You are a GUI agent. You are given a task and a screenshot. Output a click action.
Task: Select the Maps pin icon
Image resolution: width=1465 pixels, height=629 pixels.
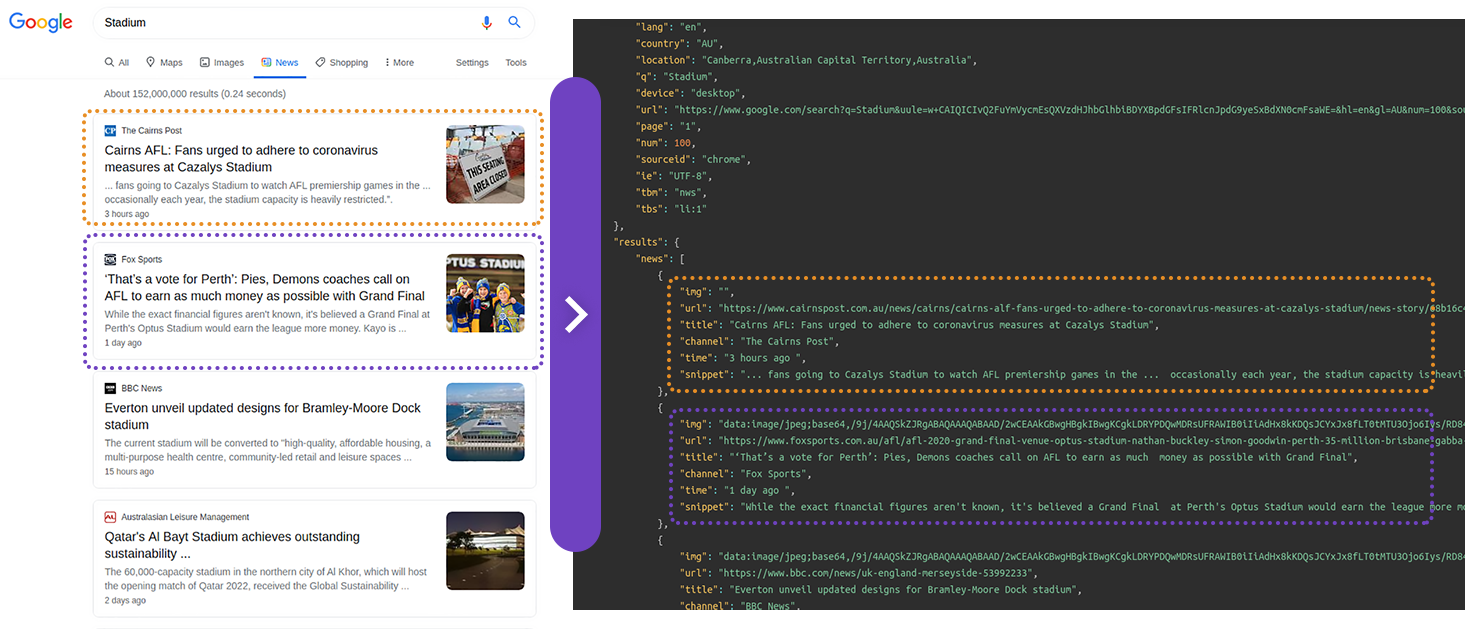click(x=150, y=62)
